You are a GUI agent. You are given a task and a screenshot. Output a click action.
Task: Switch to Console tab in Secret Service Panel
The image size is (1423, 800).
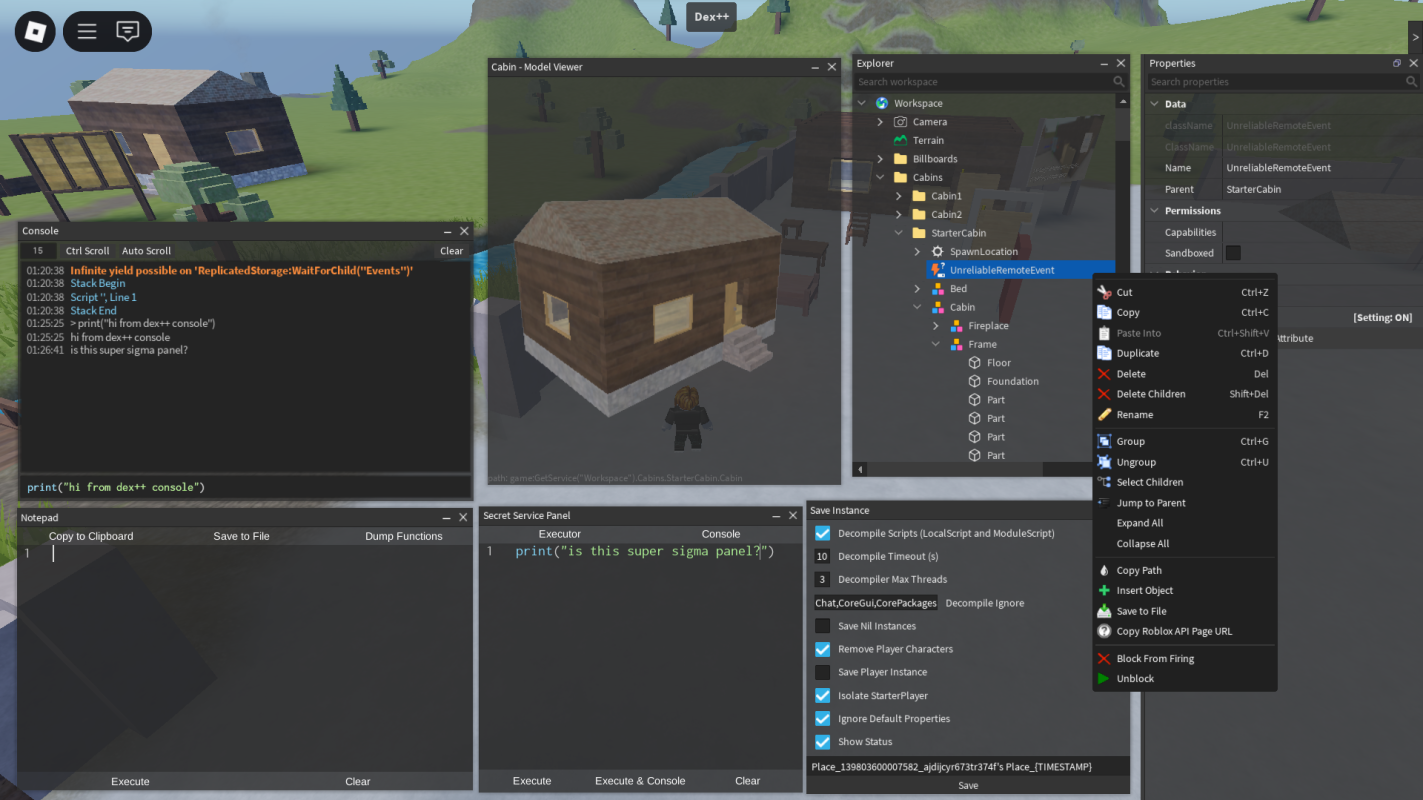coord(721,534)
